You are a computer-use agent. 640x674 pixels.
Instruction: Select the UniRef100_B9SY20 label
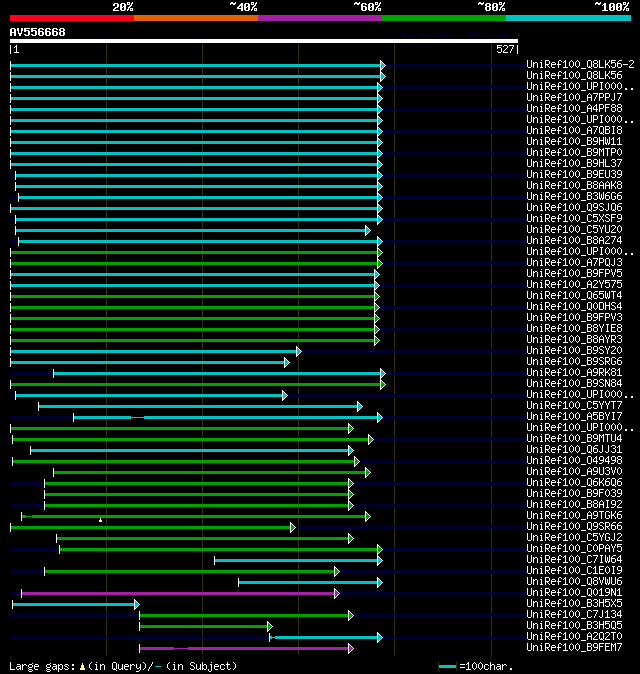pos(574,351)
